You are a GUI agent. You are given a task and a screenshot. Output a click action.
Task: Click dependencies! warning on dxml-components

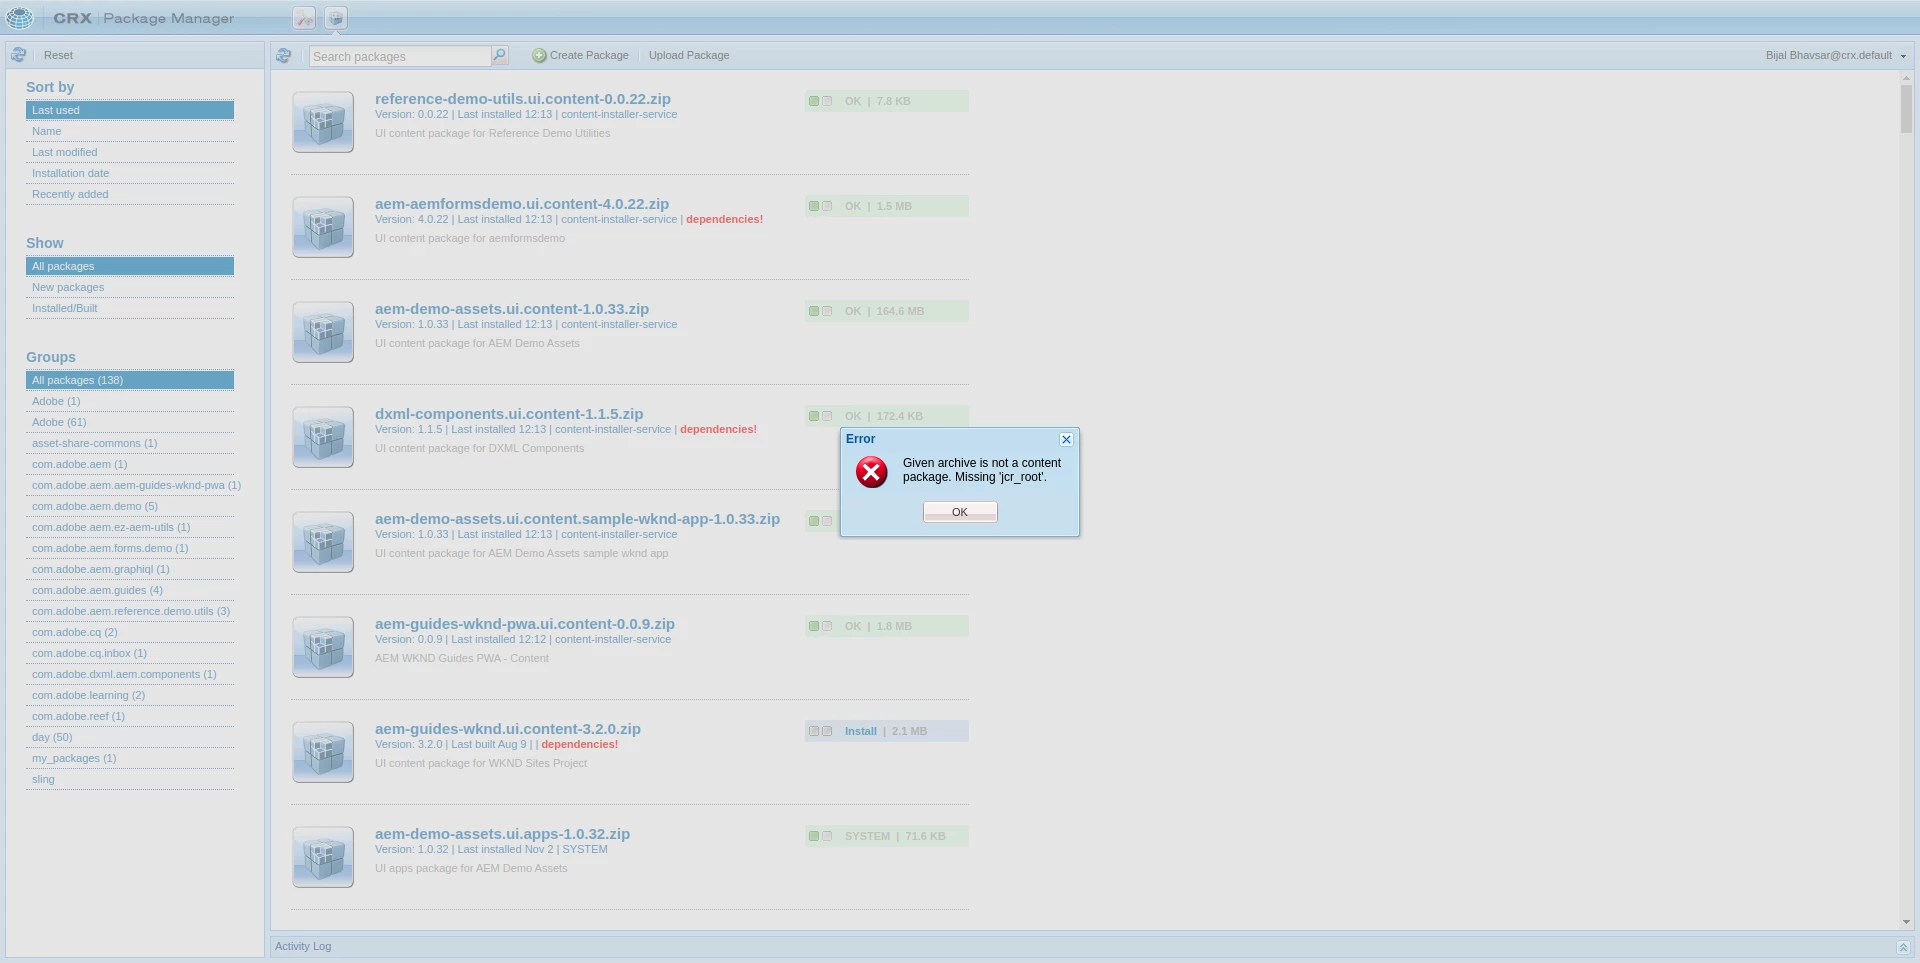point(718,429)
